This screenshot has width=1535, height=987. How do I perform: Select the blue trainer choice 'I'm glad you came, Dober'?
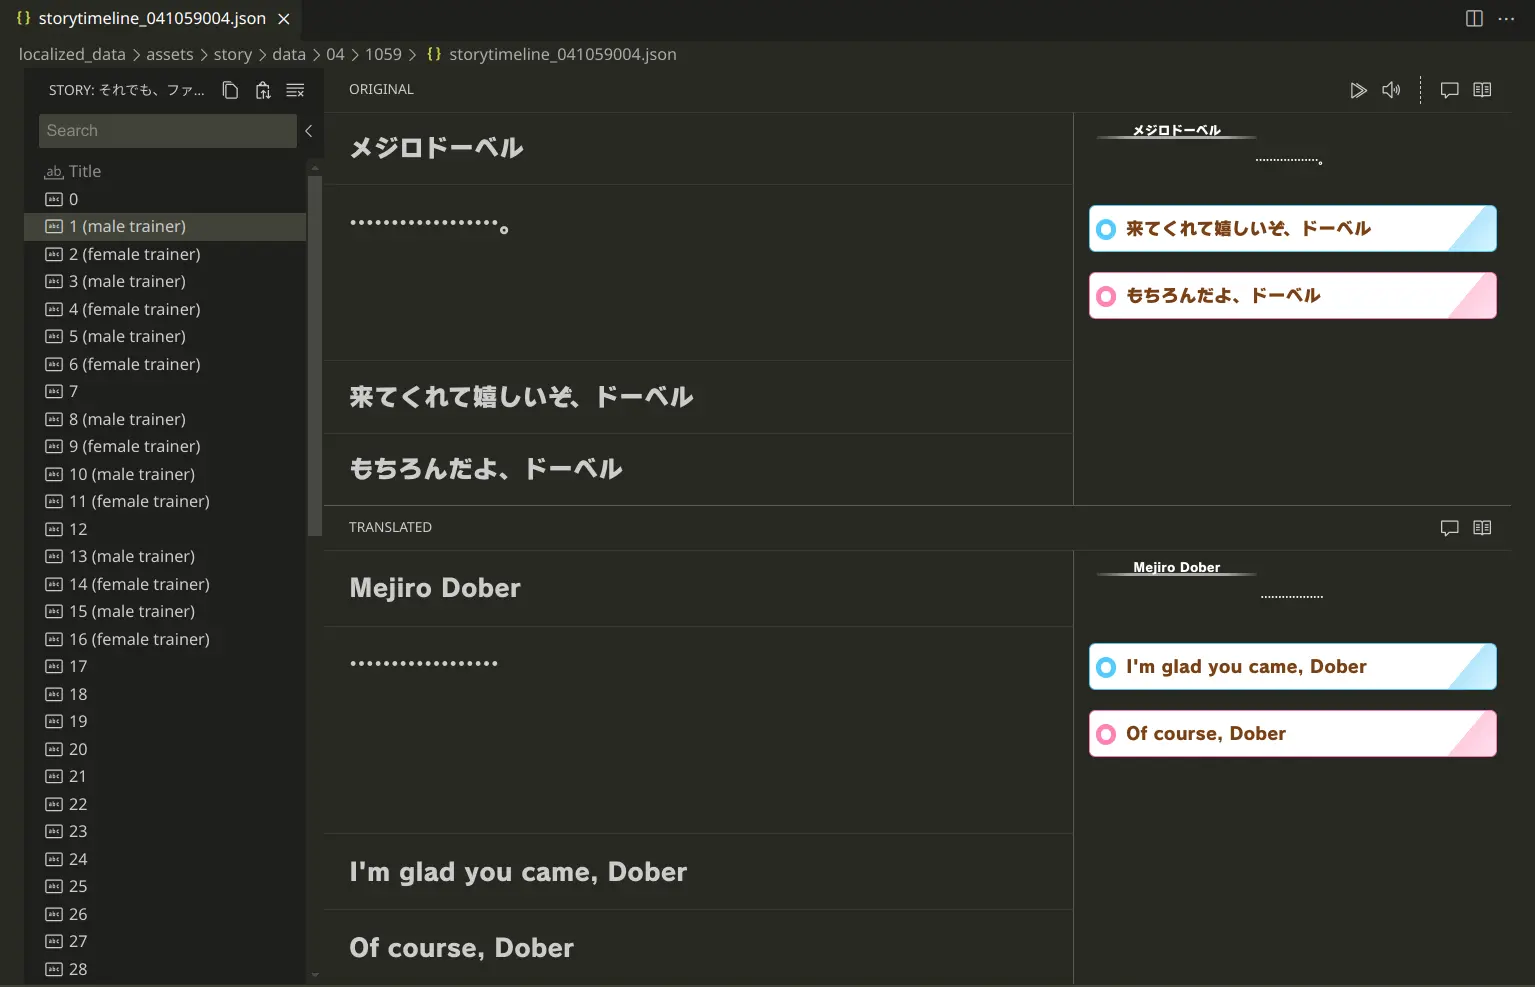pos(1291,666)
